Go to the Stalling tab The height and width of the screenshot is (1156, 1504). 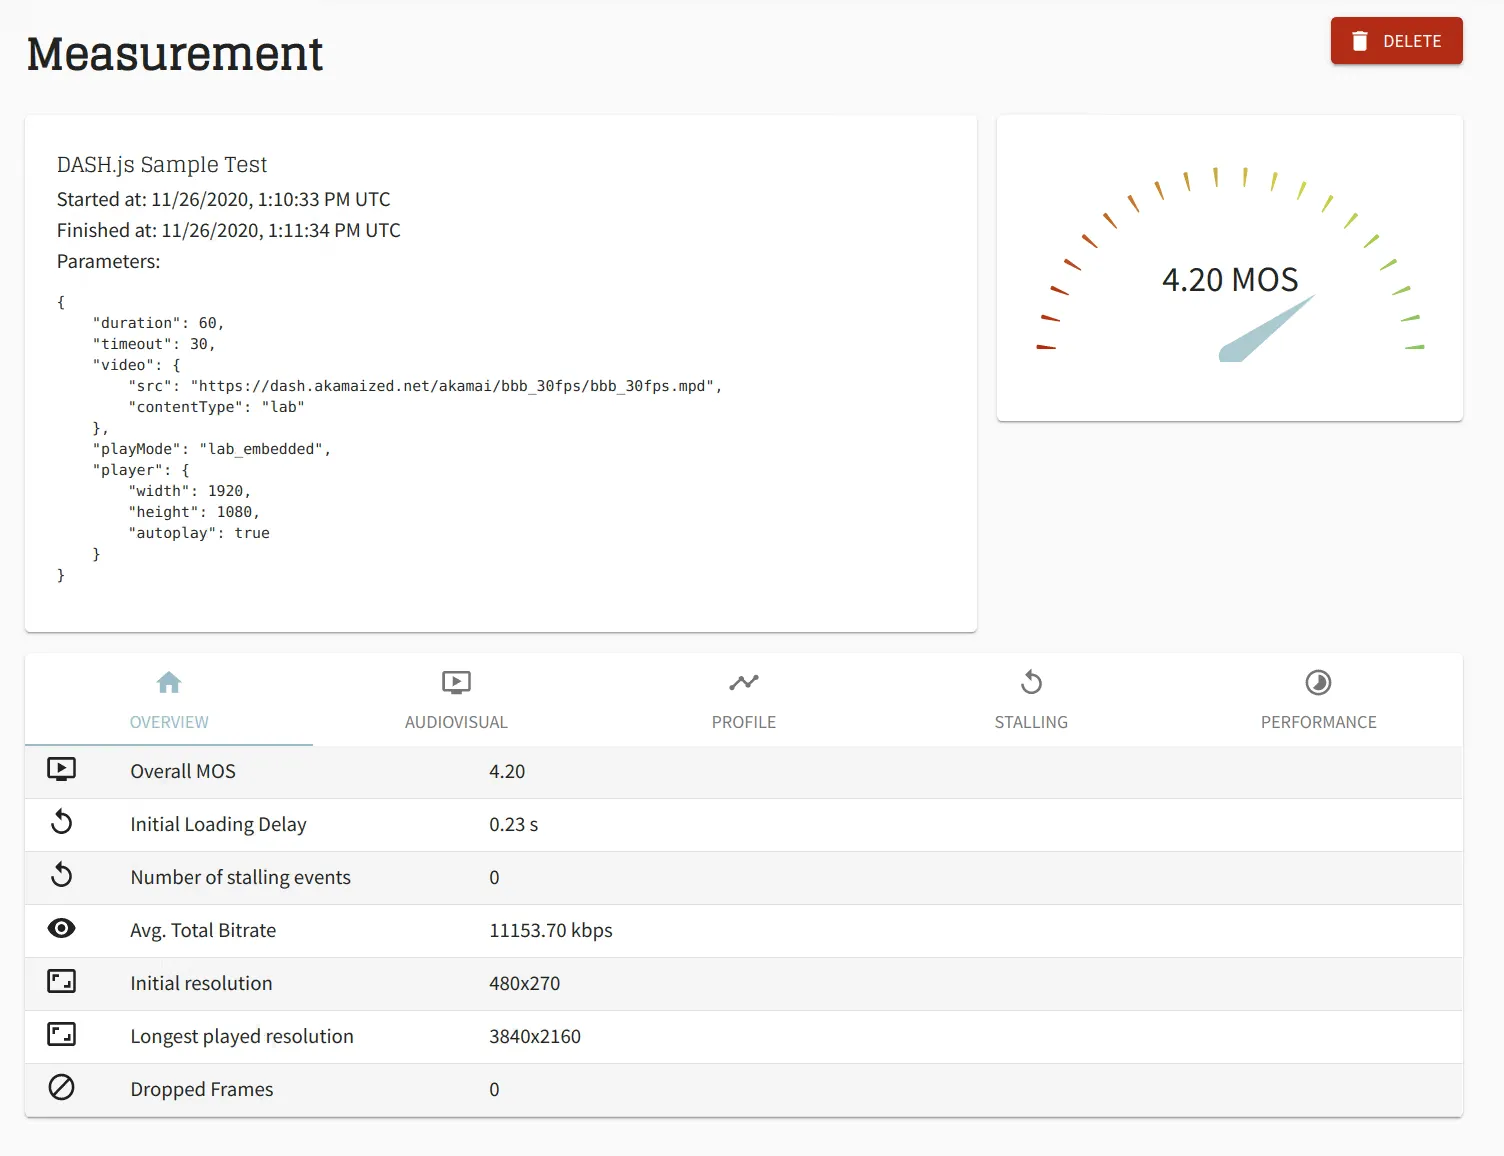1031,700
